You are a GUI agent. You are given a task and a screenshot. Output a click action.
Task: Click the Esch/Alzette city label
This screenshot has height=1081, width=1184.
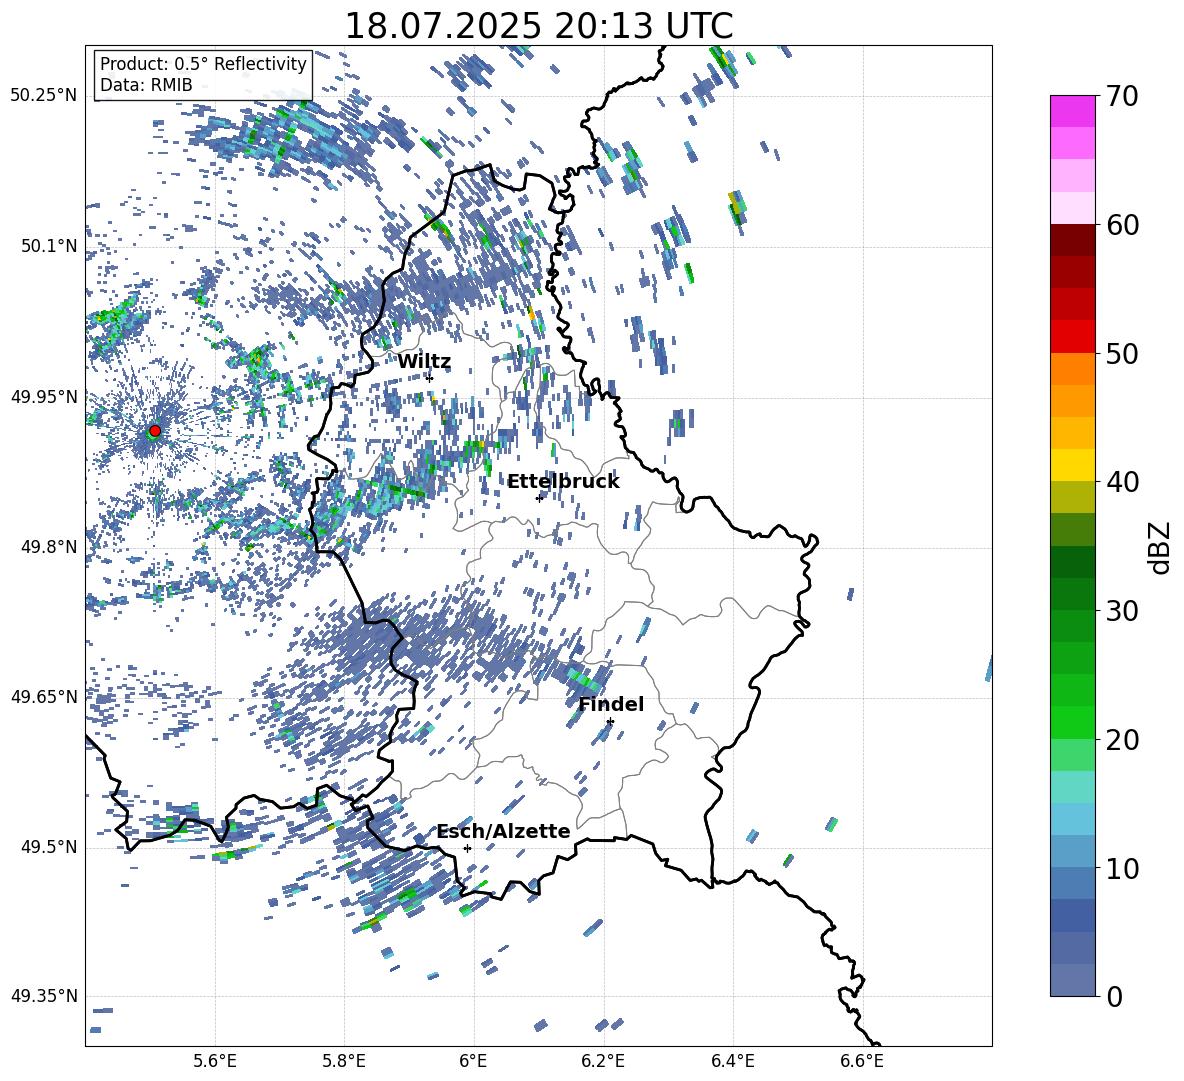click(504, 831)
